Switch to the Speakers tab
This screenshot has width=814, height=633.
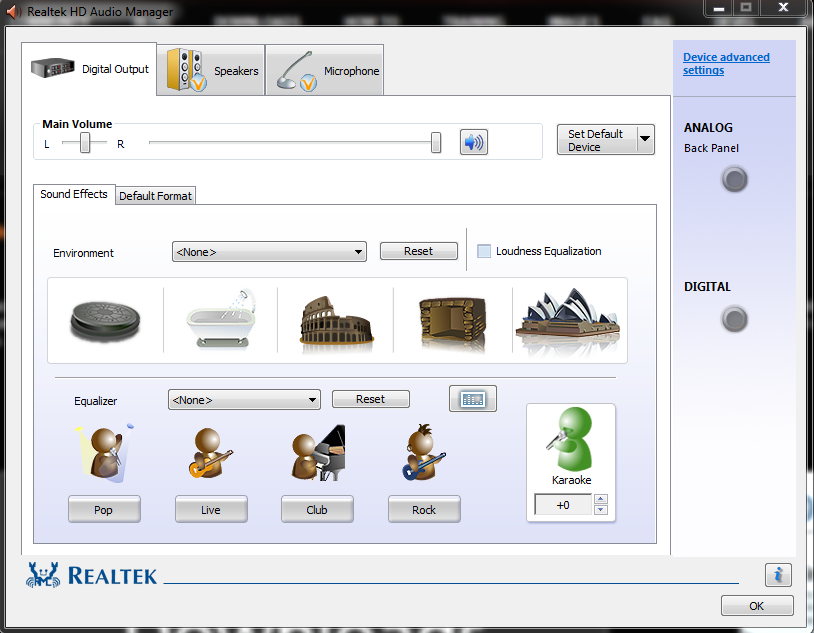211,70
